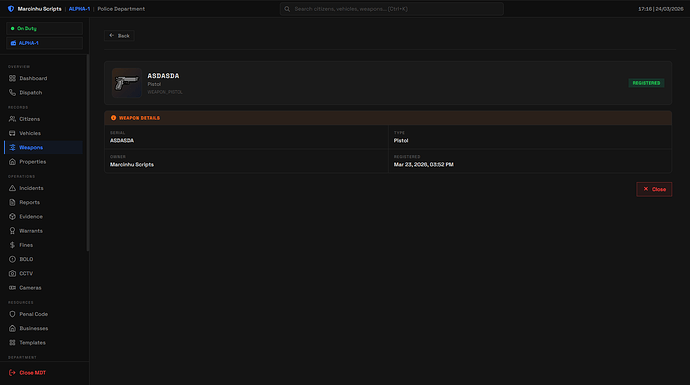The width and height of the screenshot is (690, 385).
Task: Open the Businesses list
Action: pos(43,328)
